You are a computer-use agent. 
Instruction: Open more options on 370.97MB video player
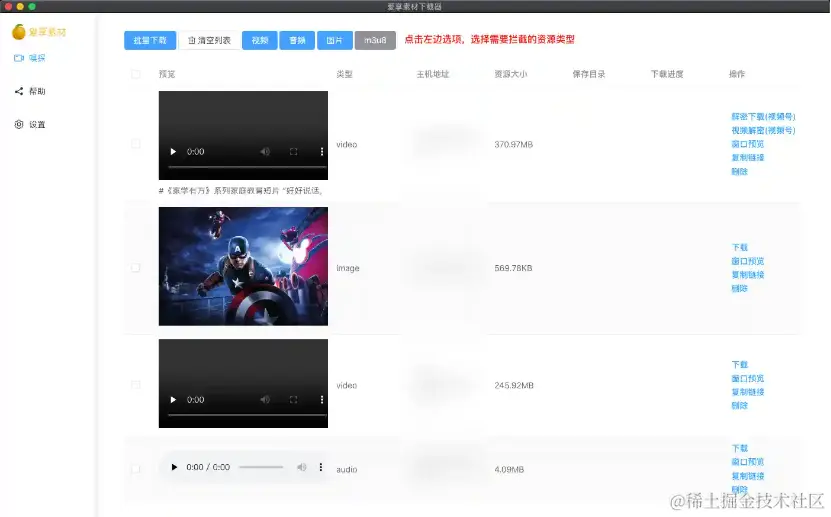coord(322,151)
